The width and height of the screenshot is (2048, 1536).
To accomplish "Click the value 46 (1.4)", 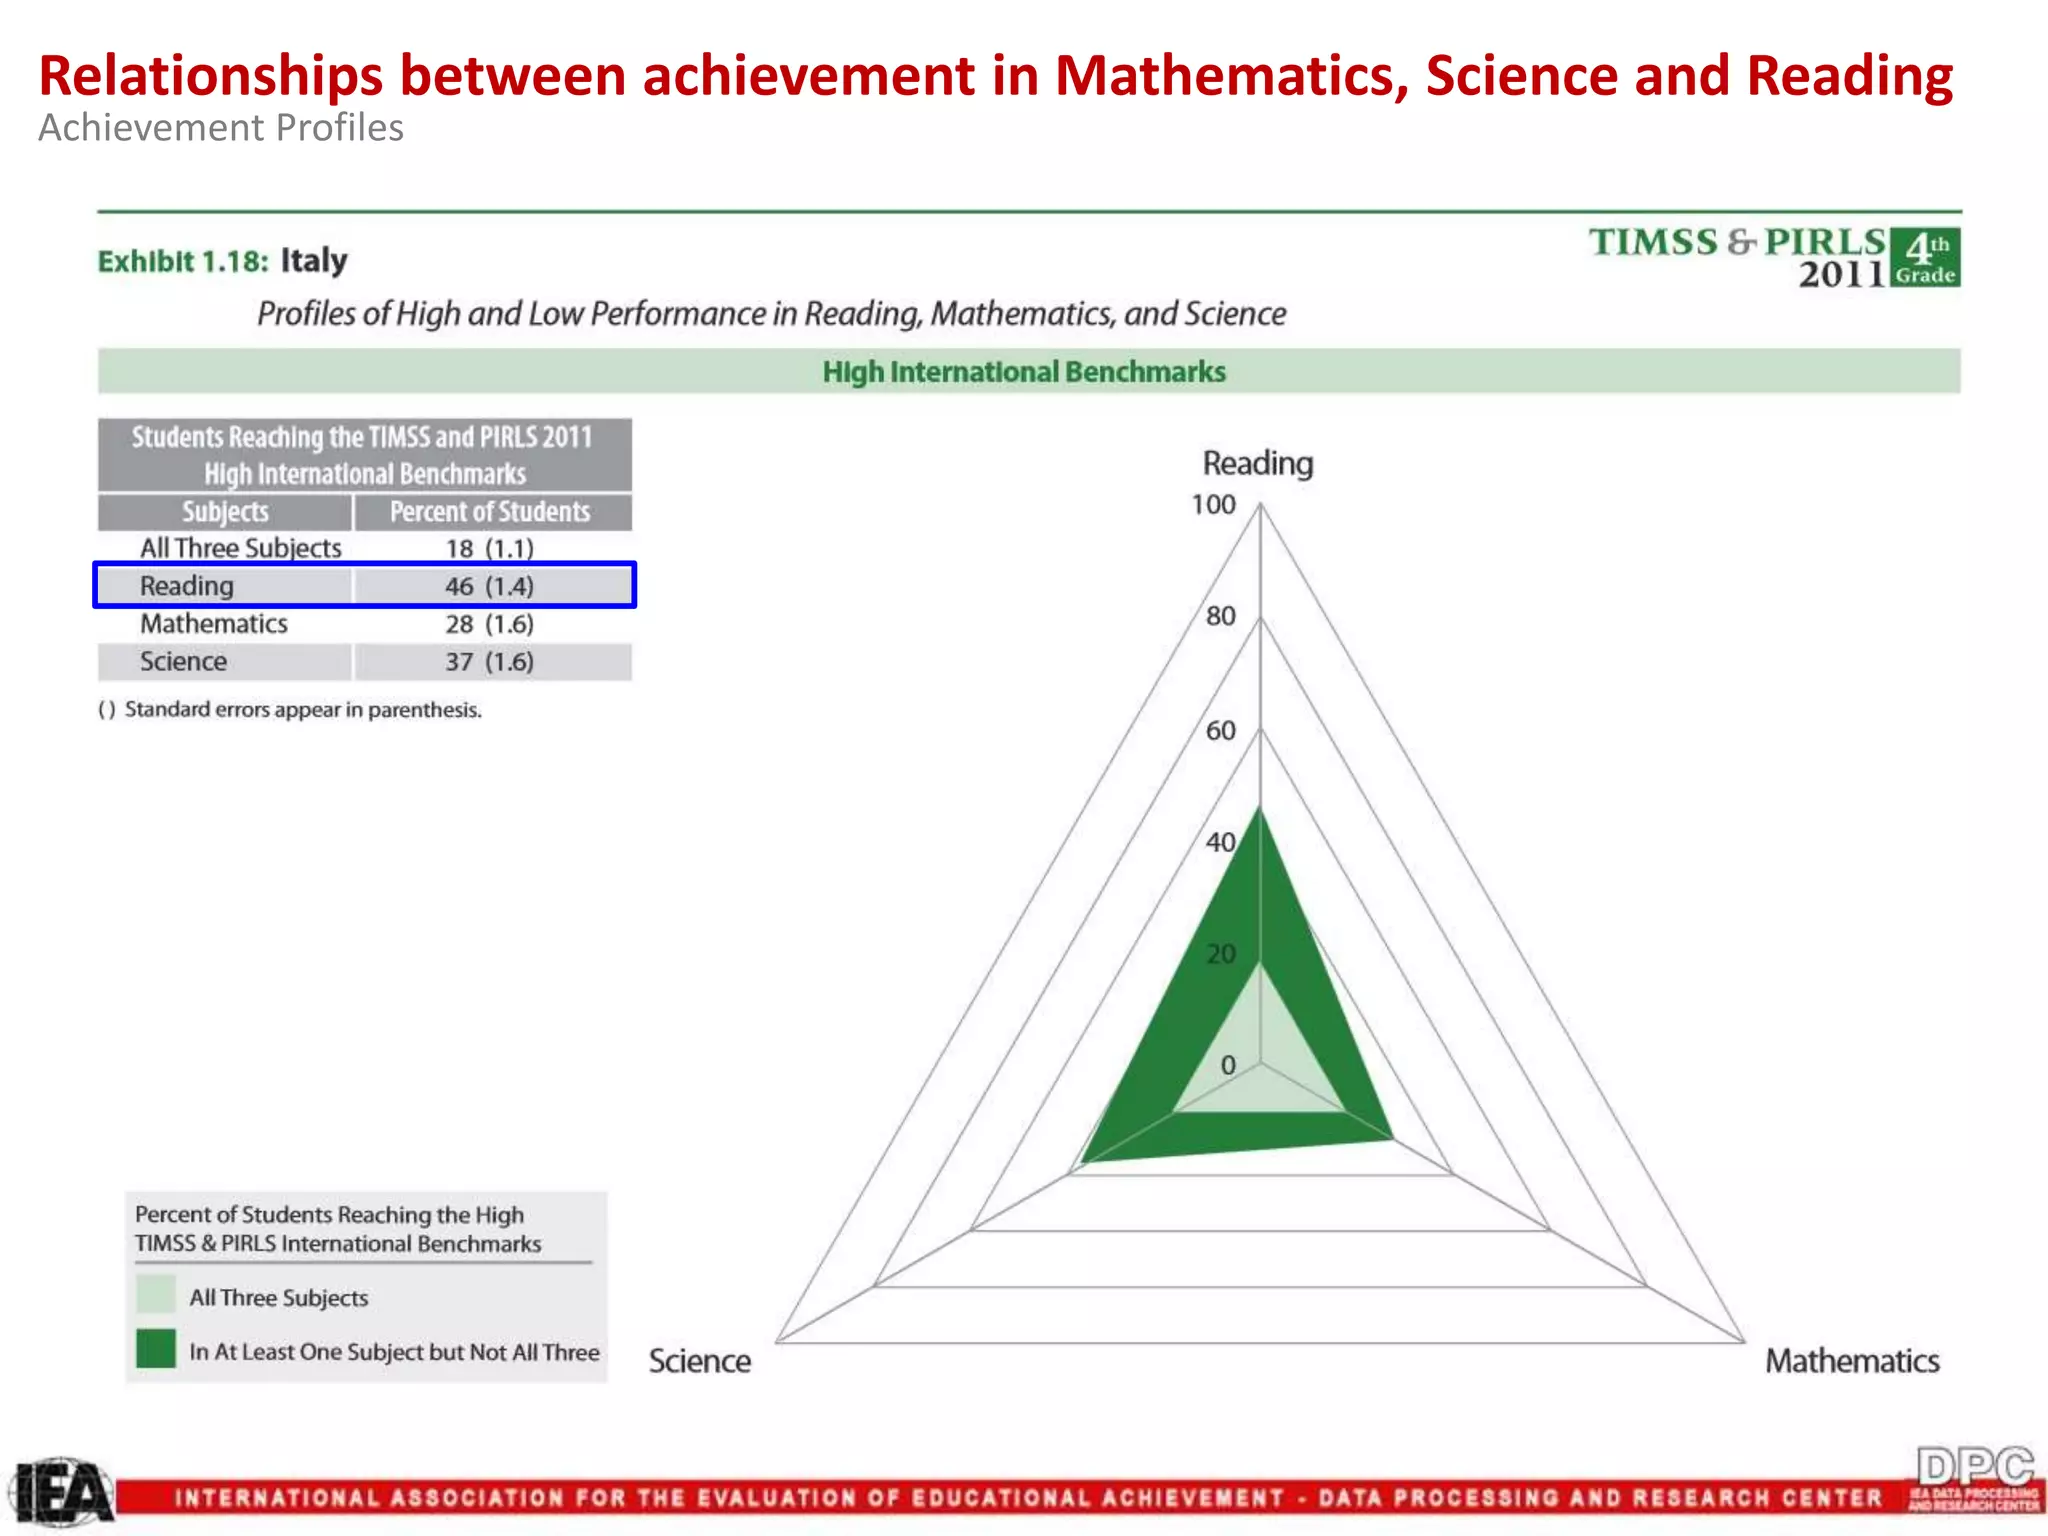I will click(490, 586).
